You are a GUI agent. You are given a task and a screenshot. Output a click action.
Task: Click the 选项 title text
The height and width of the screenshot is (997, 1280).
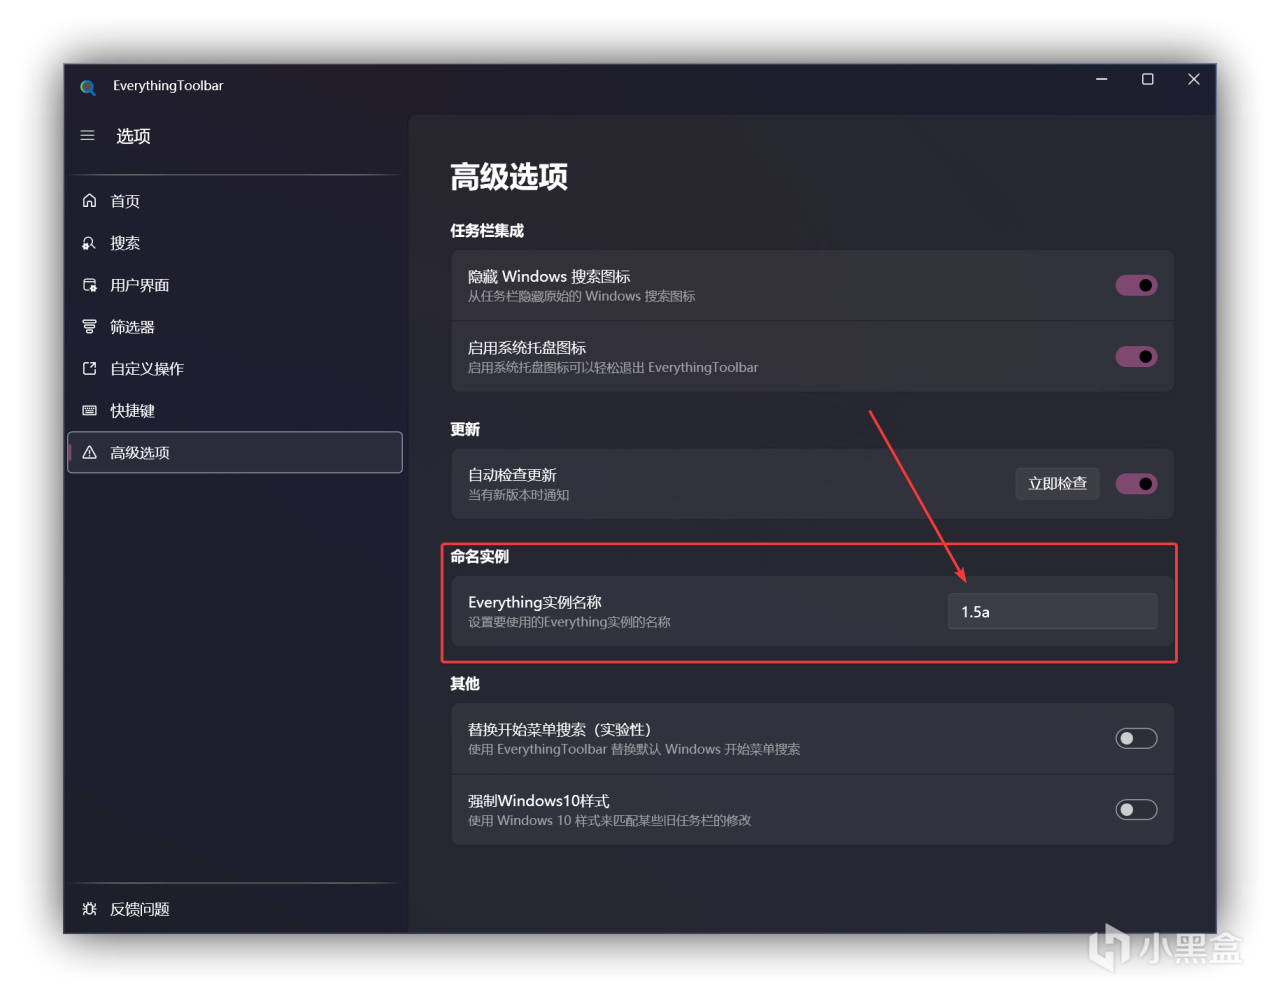pyautogui.click(x=133, y=136)
